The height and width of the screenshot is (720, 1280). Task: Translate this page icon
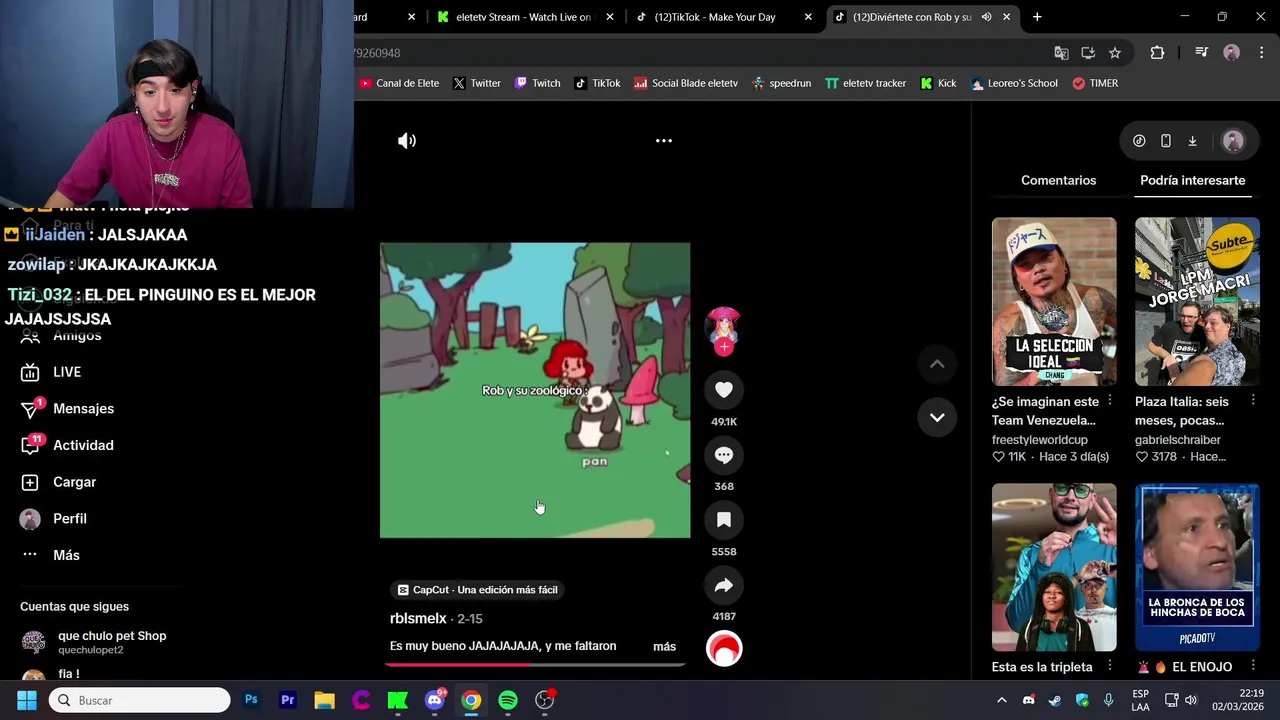click(1061, 53)
